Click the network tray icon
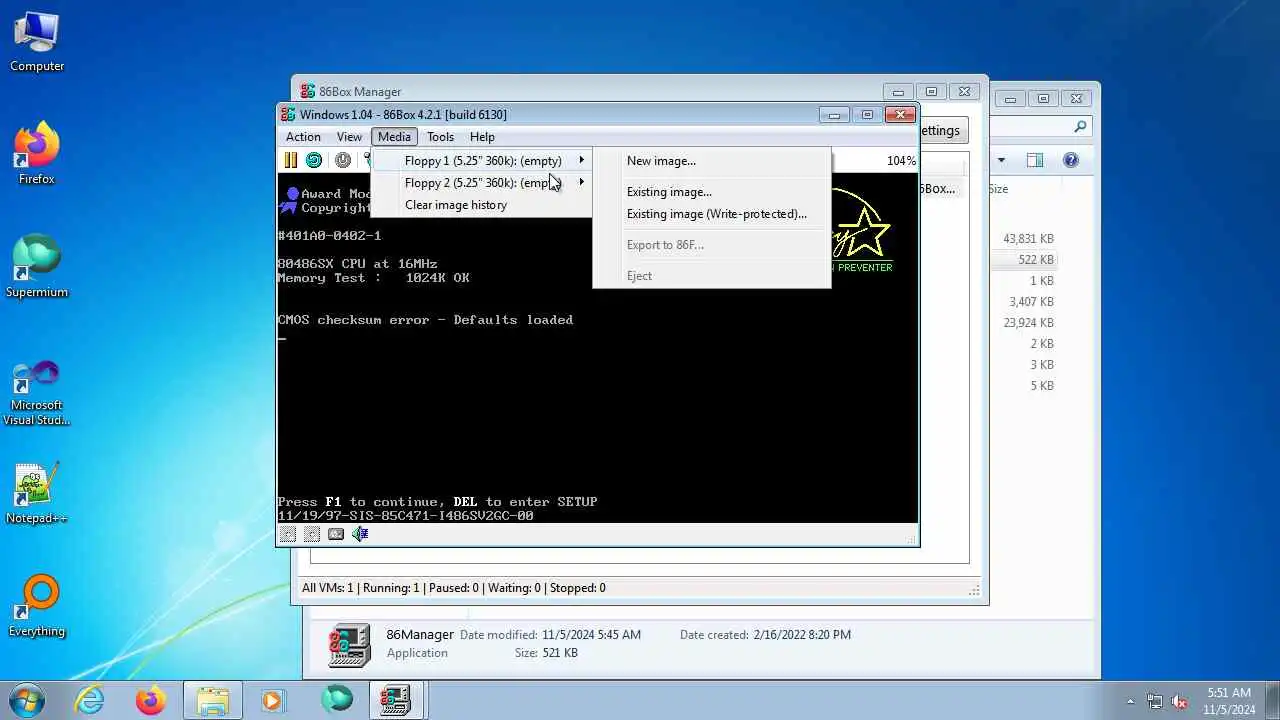Screen dimensions: 1280x720 coord(1155,701)
